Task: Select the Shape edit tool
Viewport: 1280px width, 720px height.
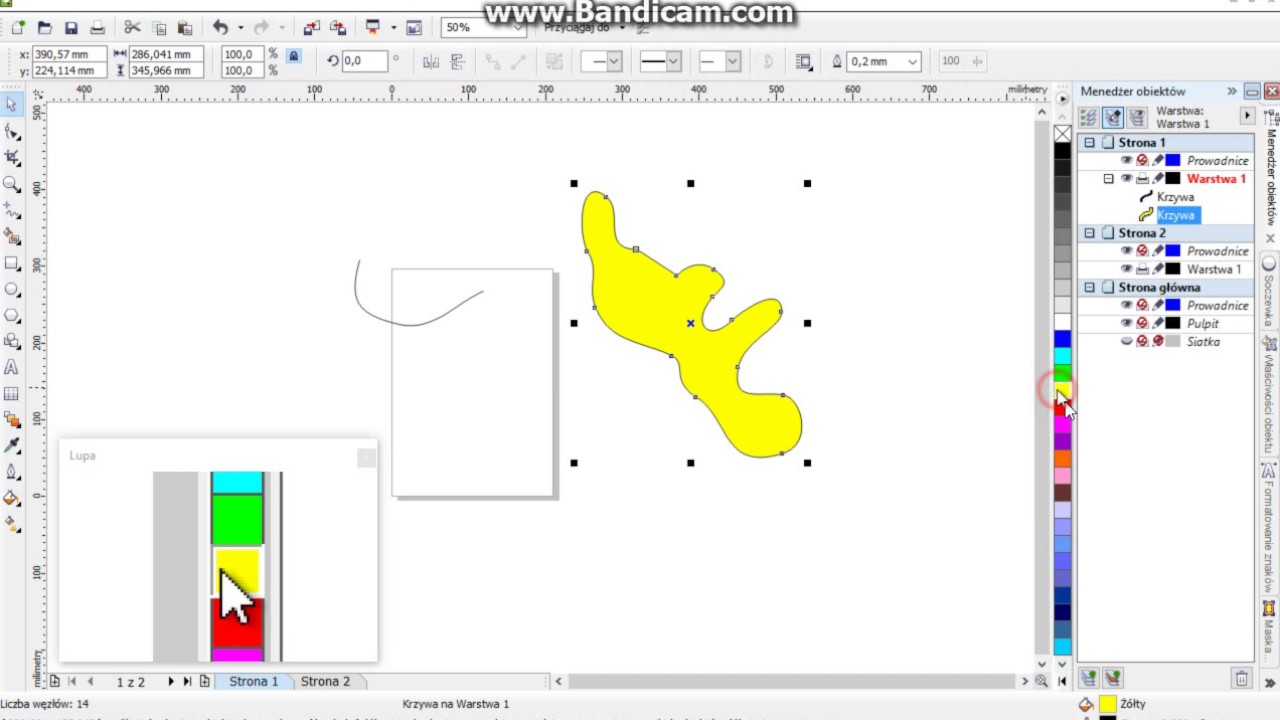Action: coord(12,131)
